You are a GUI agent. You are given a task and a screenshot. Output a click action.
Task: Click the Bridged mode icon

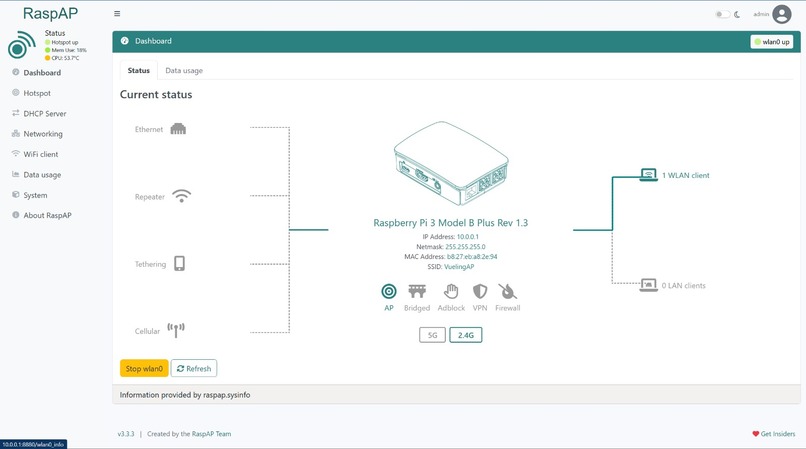coord(417,292)
